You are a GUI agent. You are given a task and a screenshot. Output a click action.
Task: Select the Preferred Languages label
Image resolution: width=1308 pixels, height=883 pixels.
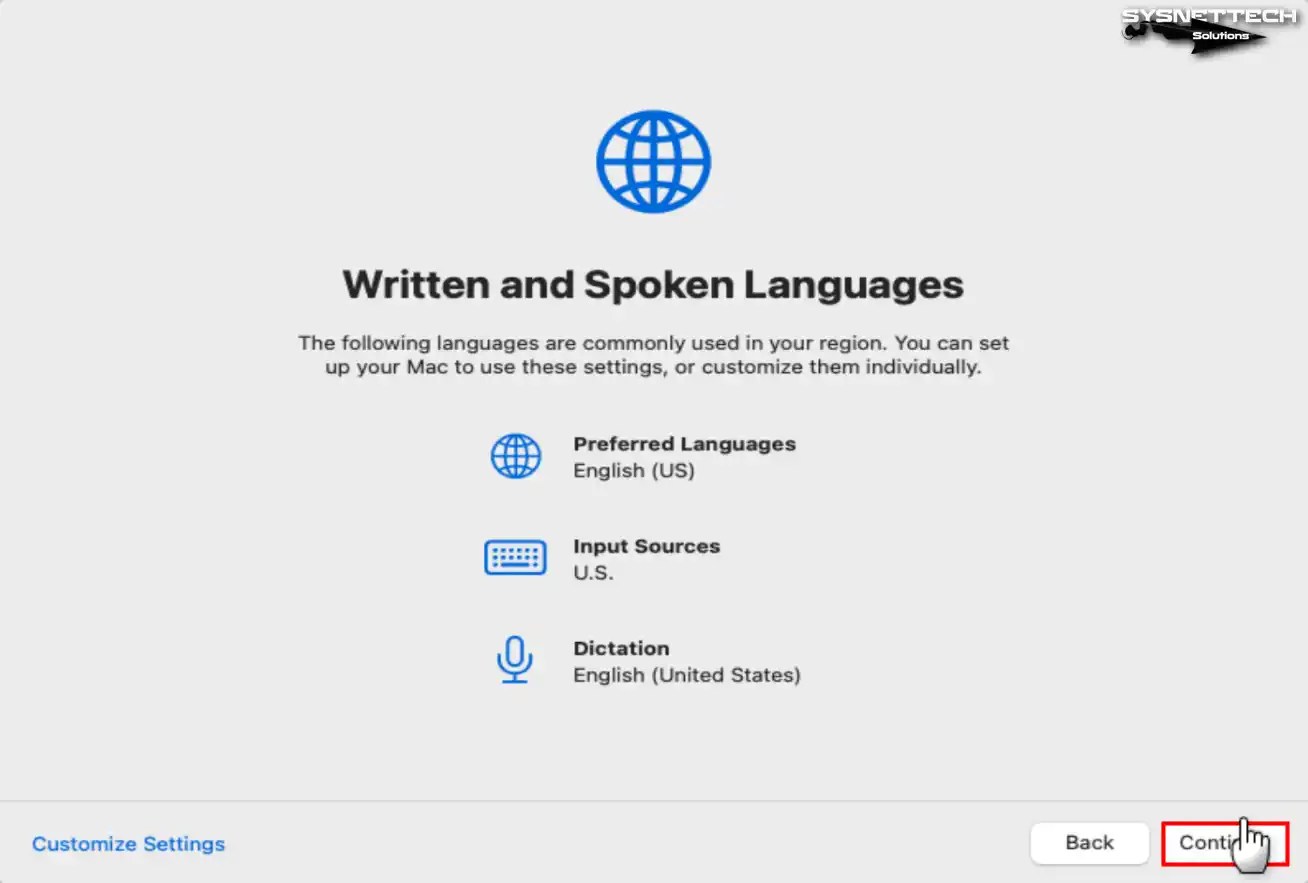(x=684, y=444)
